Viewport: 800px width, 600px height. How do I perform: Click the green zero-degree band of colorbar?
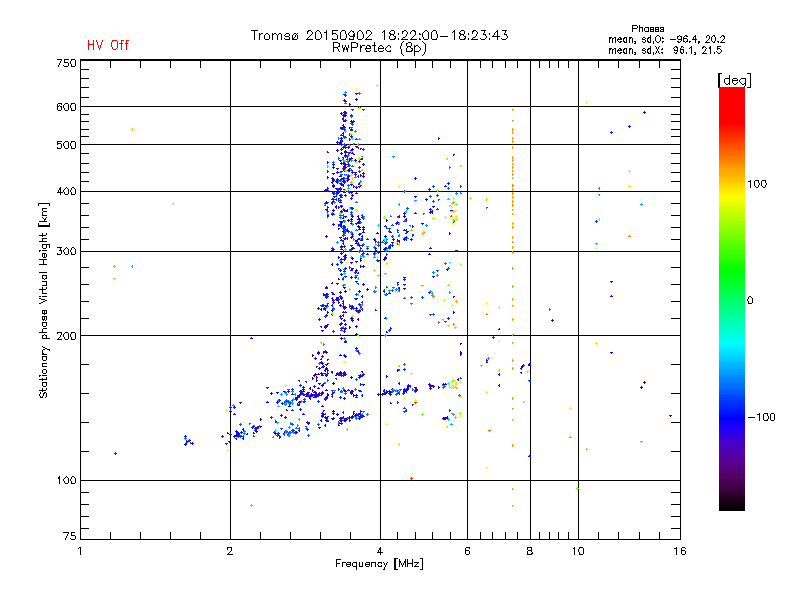732,300
